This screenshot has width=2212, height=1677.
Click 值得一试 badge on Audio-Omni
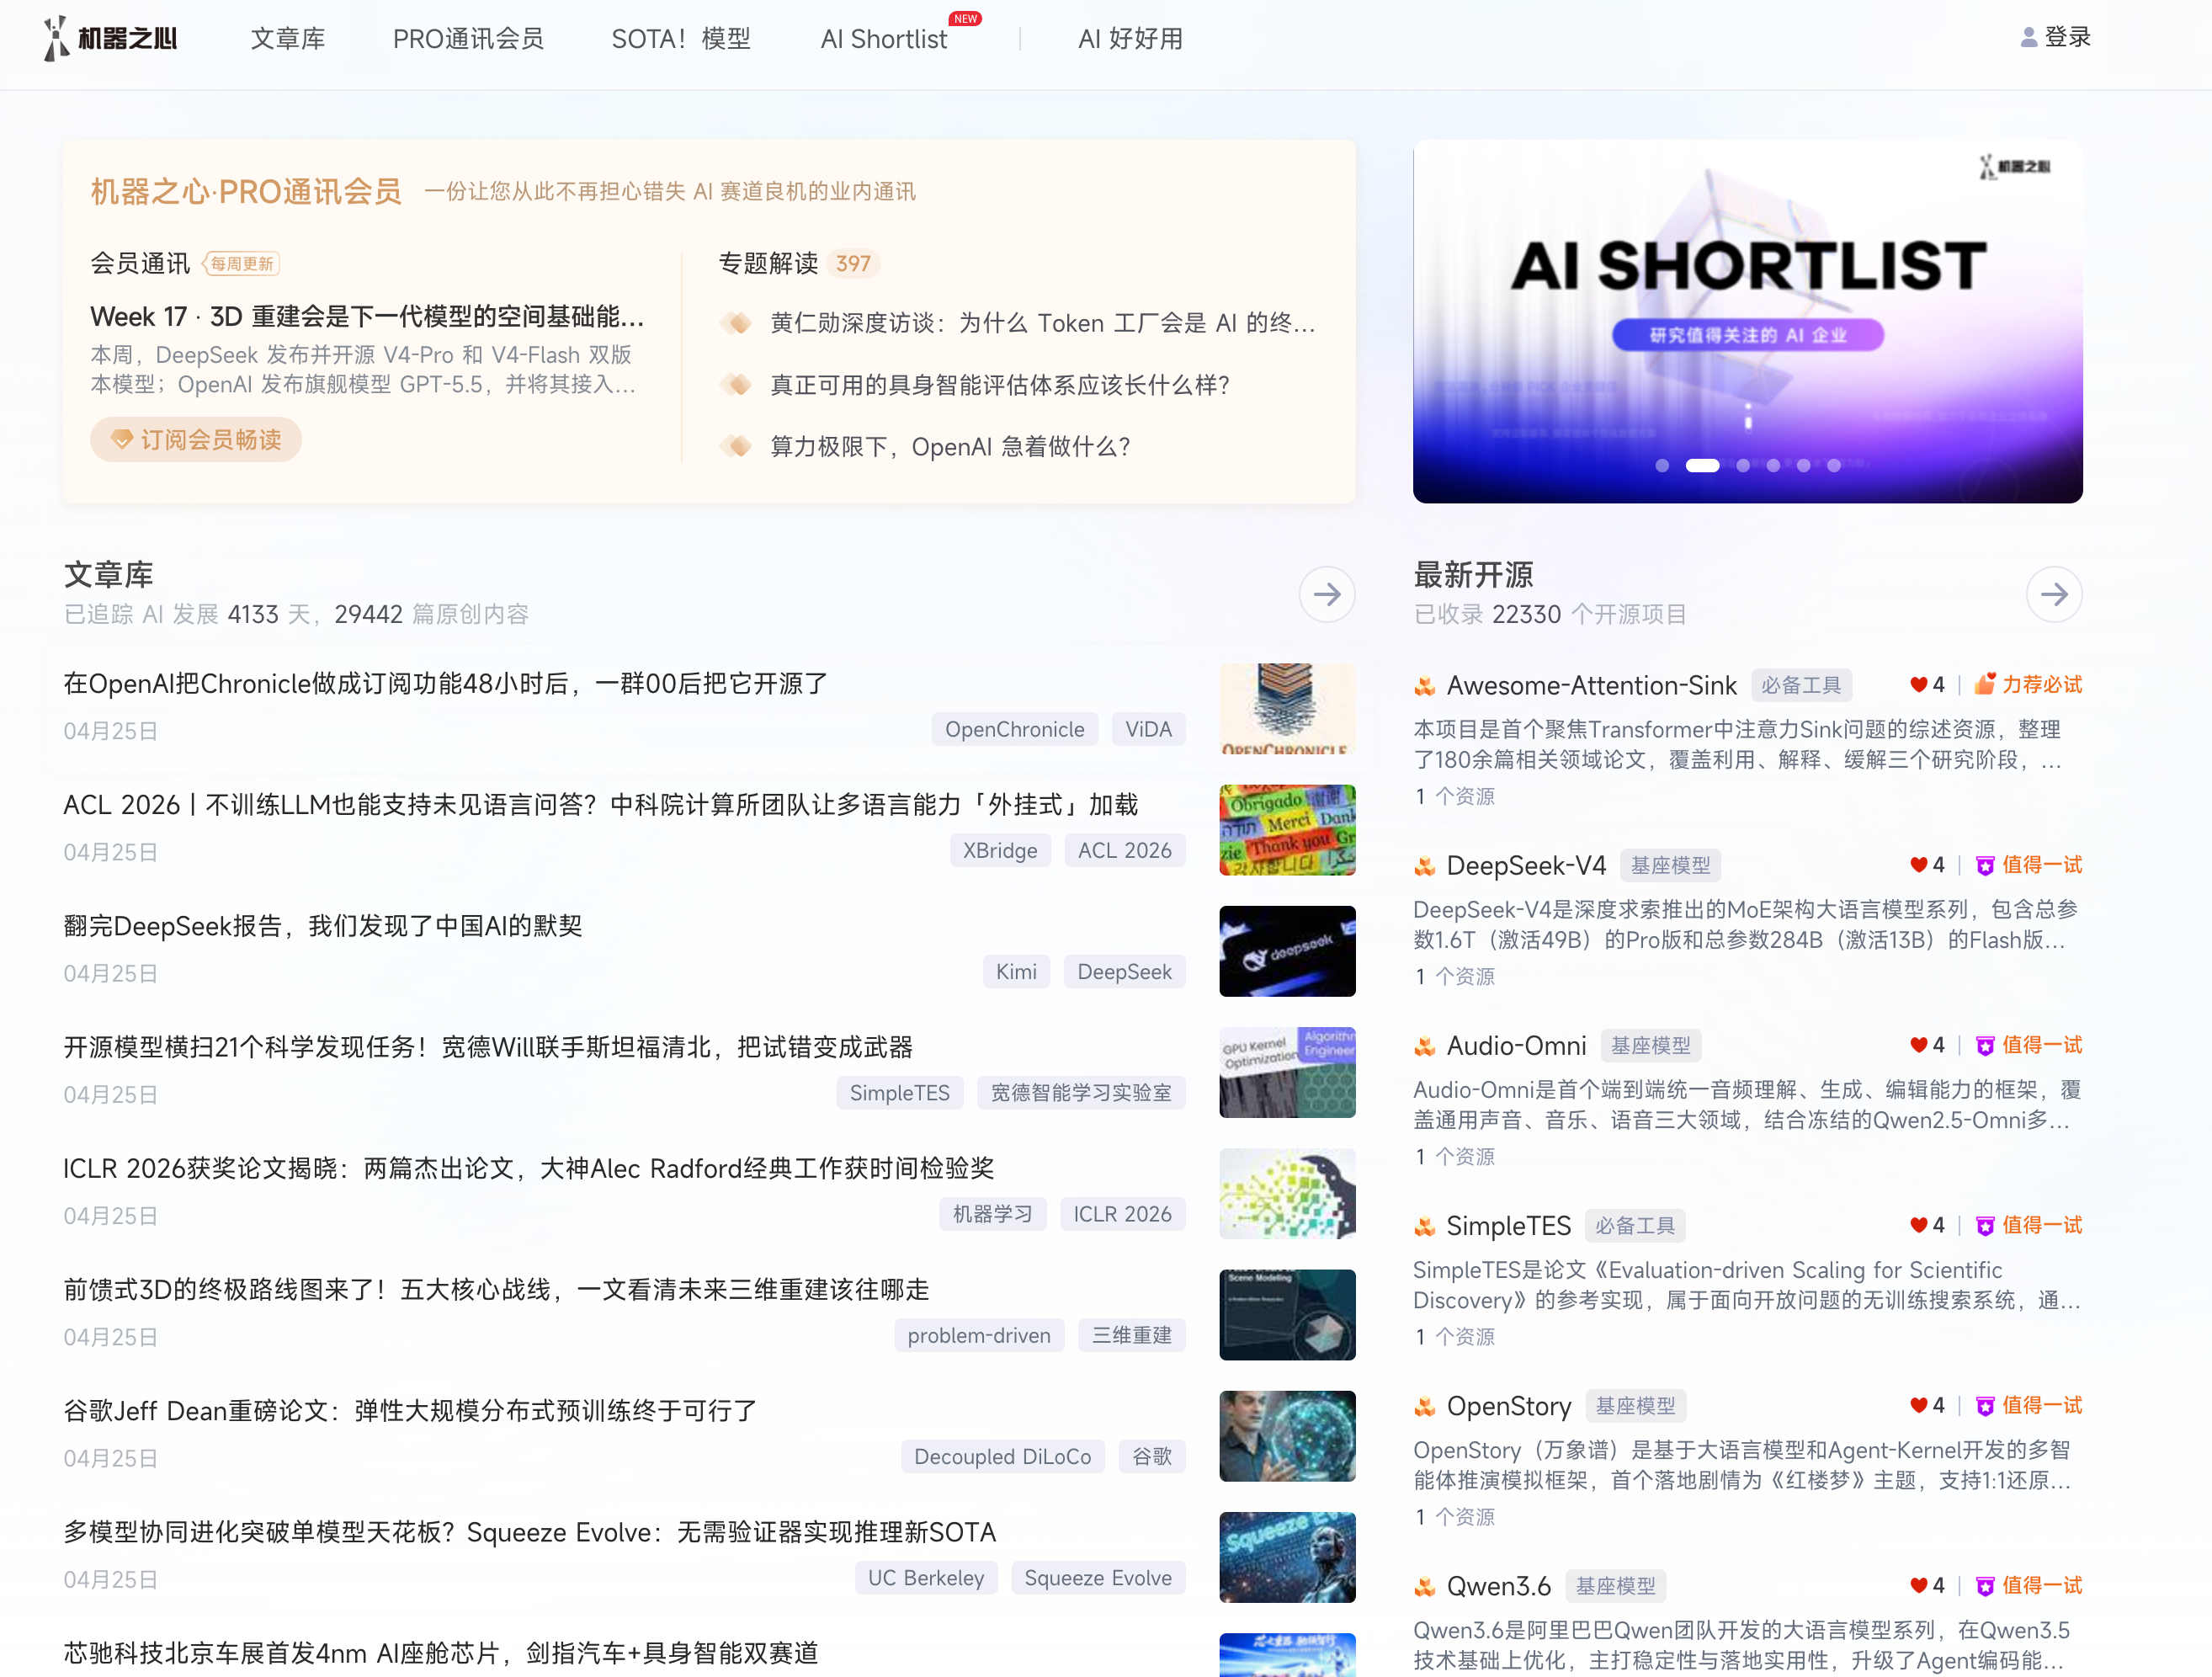(2029, 1045)
